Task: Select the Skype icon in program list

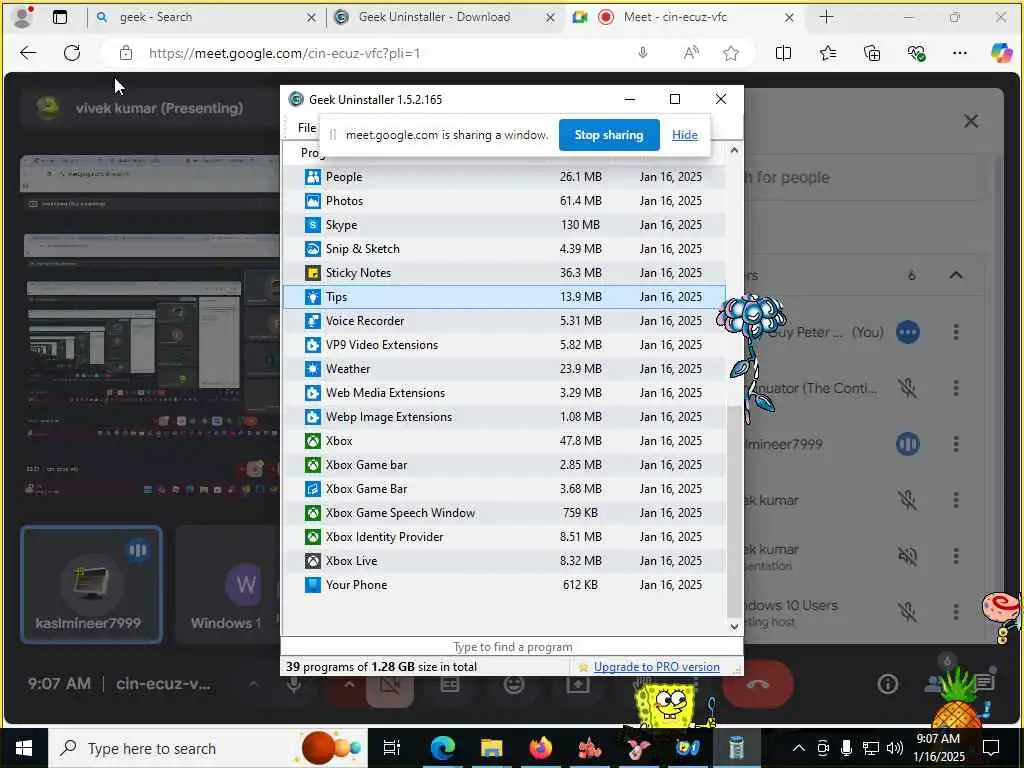Action: 313,225
